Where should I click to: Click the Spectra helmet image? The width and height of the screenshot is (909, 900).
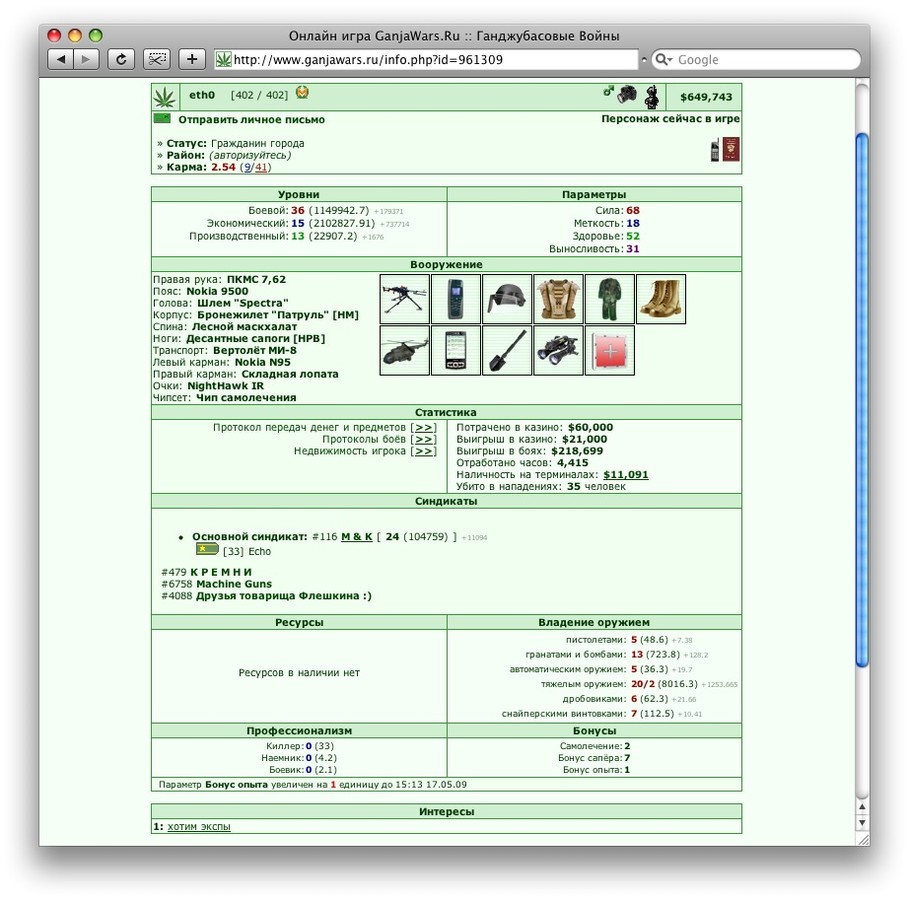click(x=507, y=299)
